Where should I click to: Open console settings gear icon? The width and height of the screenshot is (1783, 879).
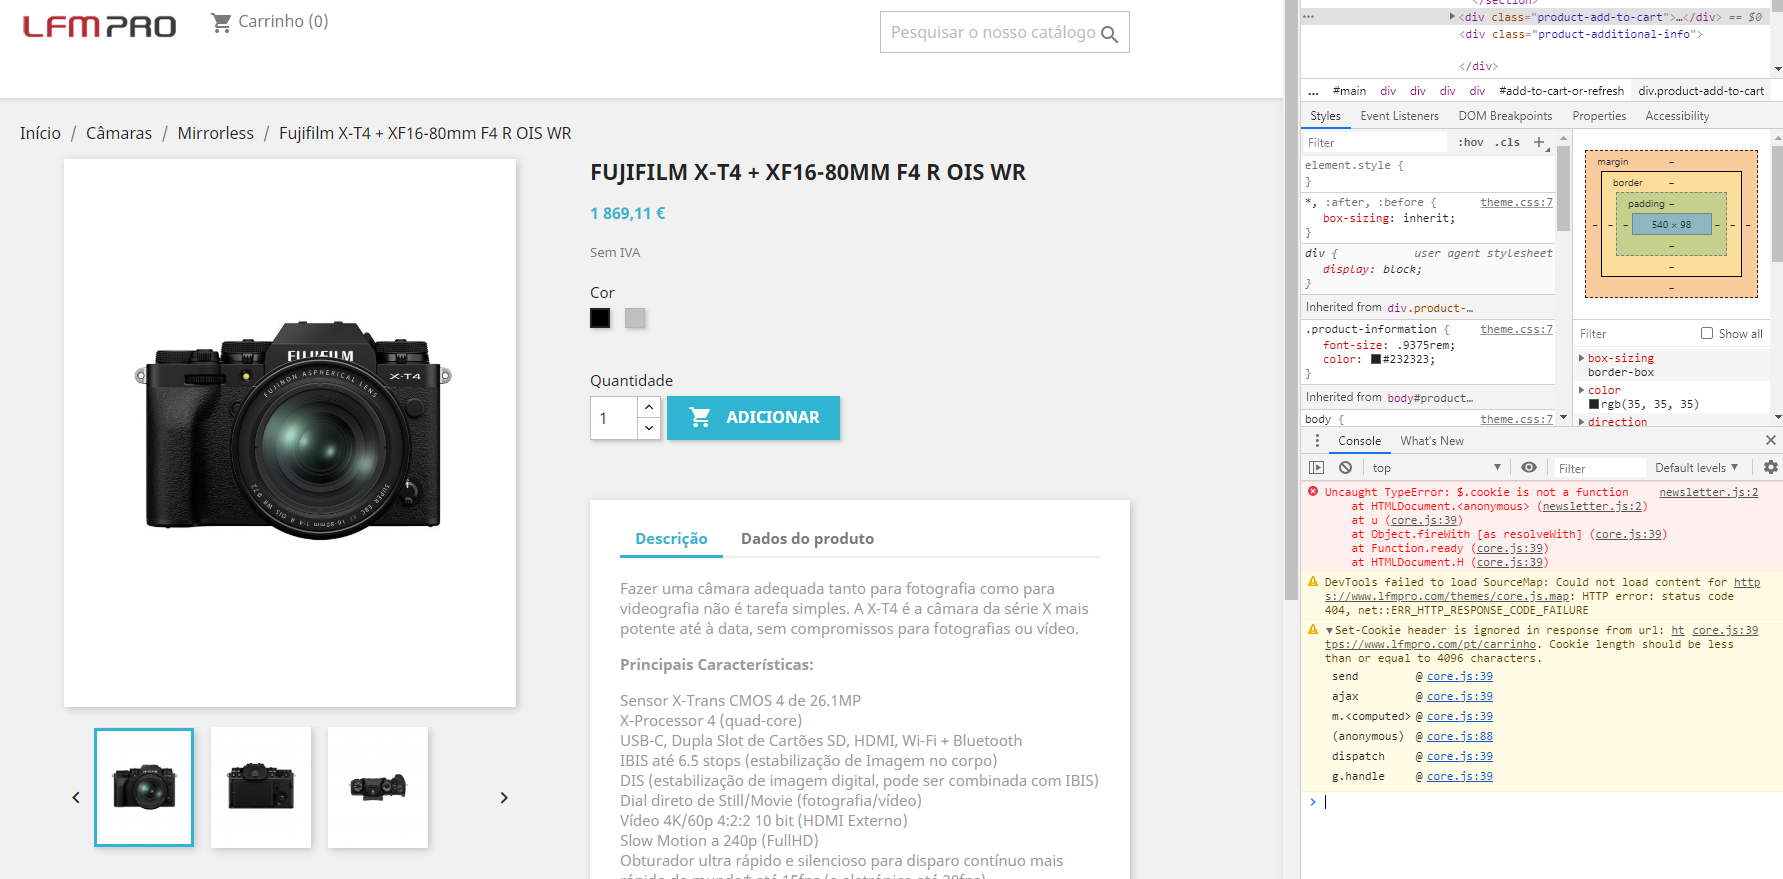coord(1771,467)
